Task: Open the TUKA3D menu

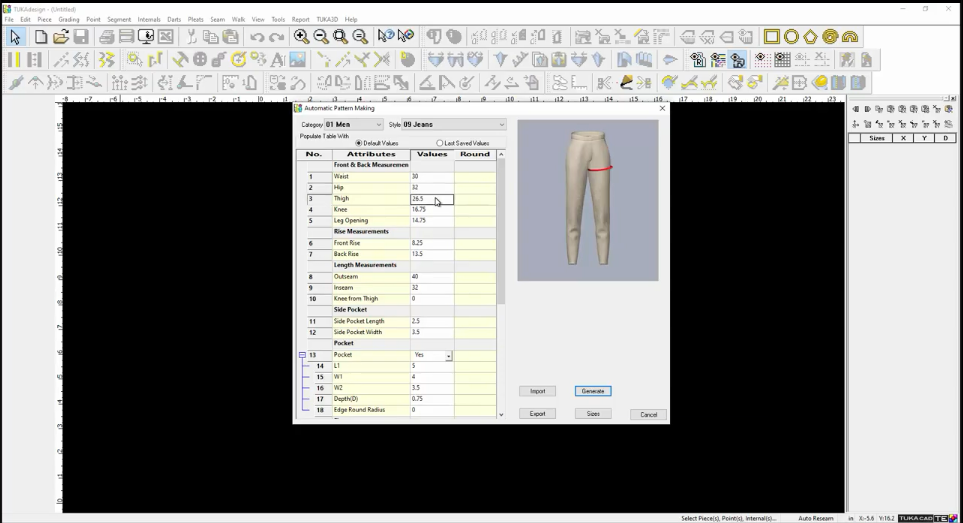Action: click(327, 19)
